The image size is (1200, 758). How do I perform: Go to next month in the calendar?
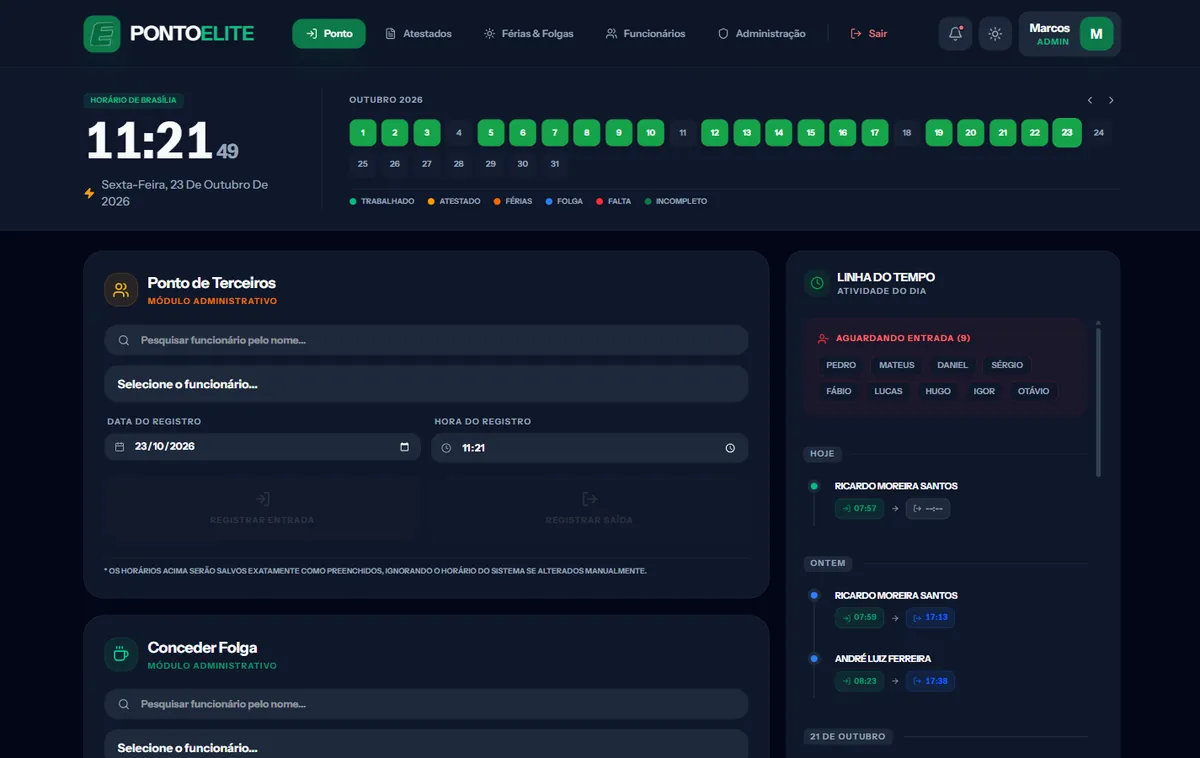(x=1111, y=100)
